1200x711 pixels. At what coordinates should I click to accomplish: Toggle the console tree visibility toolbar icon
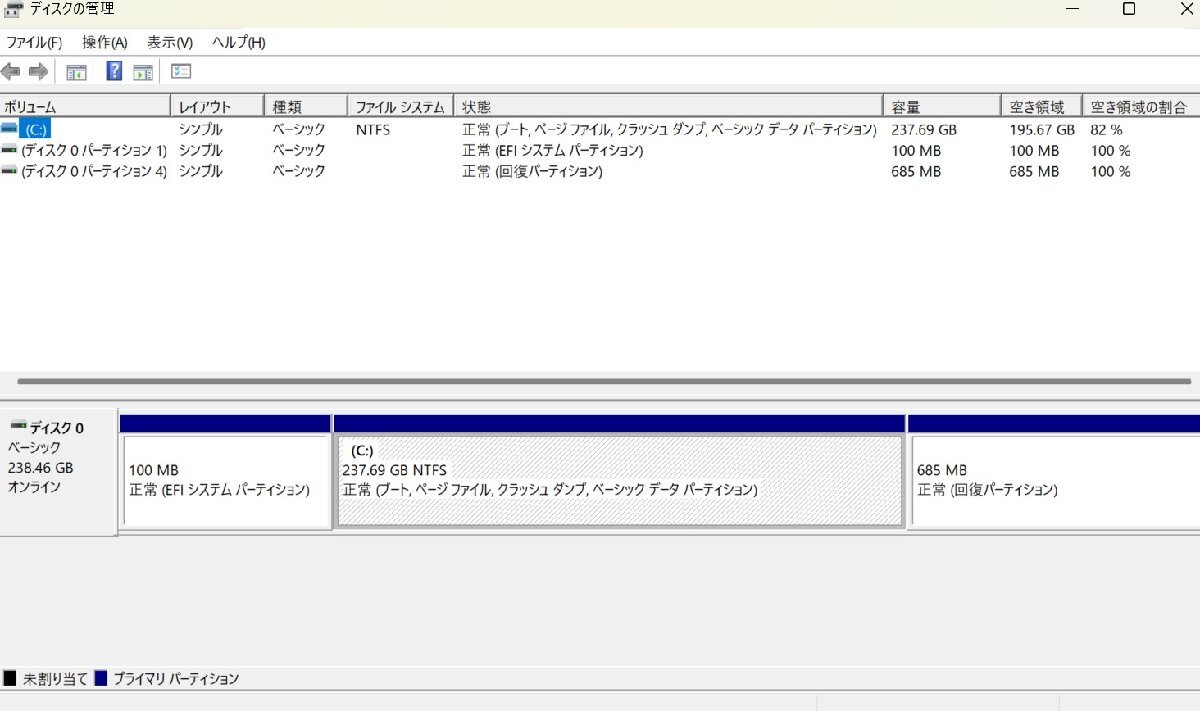(76, 71)
